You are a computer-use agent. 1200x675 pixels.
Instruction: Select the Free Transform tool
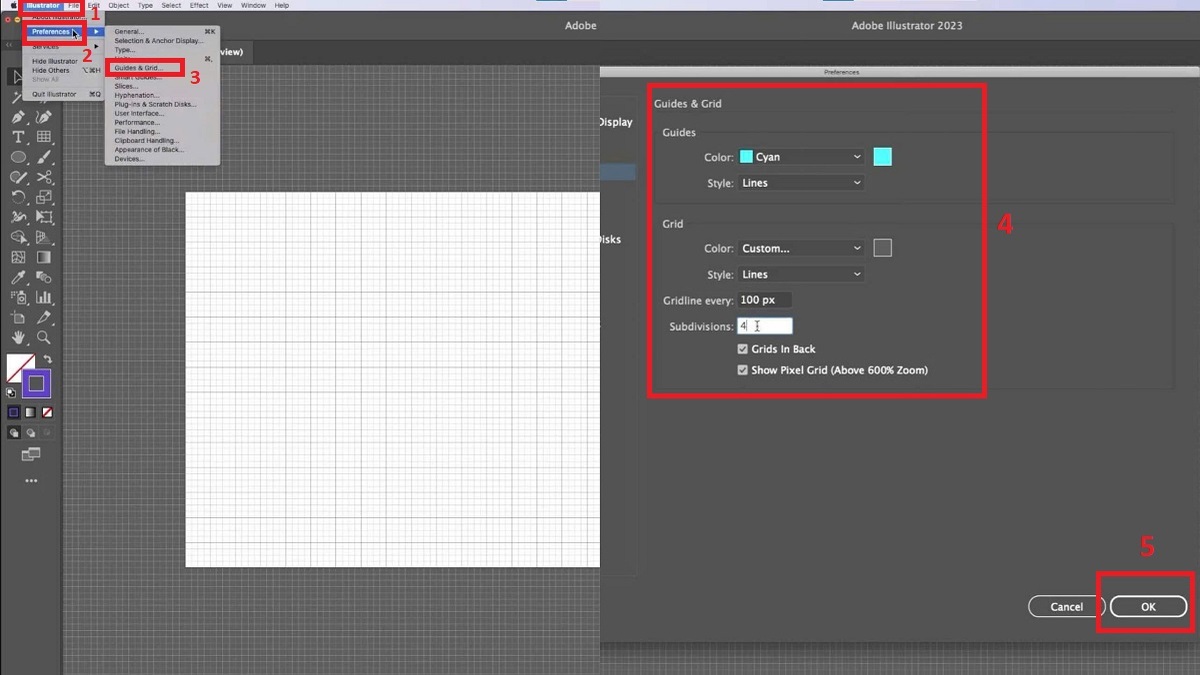(x=44, y=217)
